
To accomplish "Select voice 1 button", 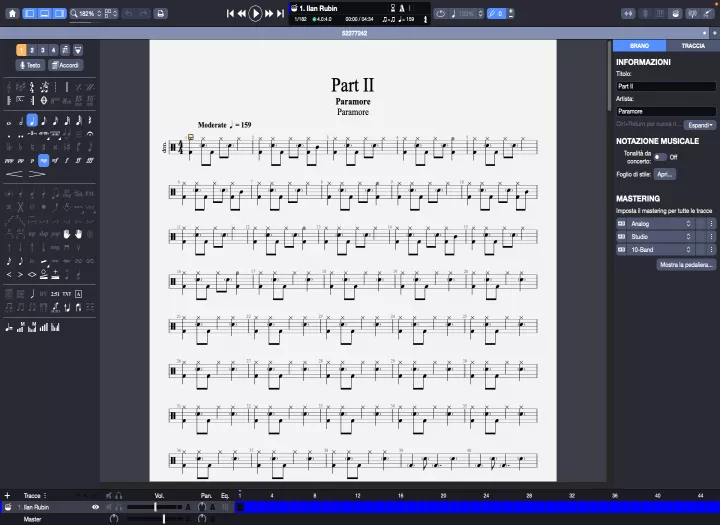I will tap(21, 50).
